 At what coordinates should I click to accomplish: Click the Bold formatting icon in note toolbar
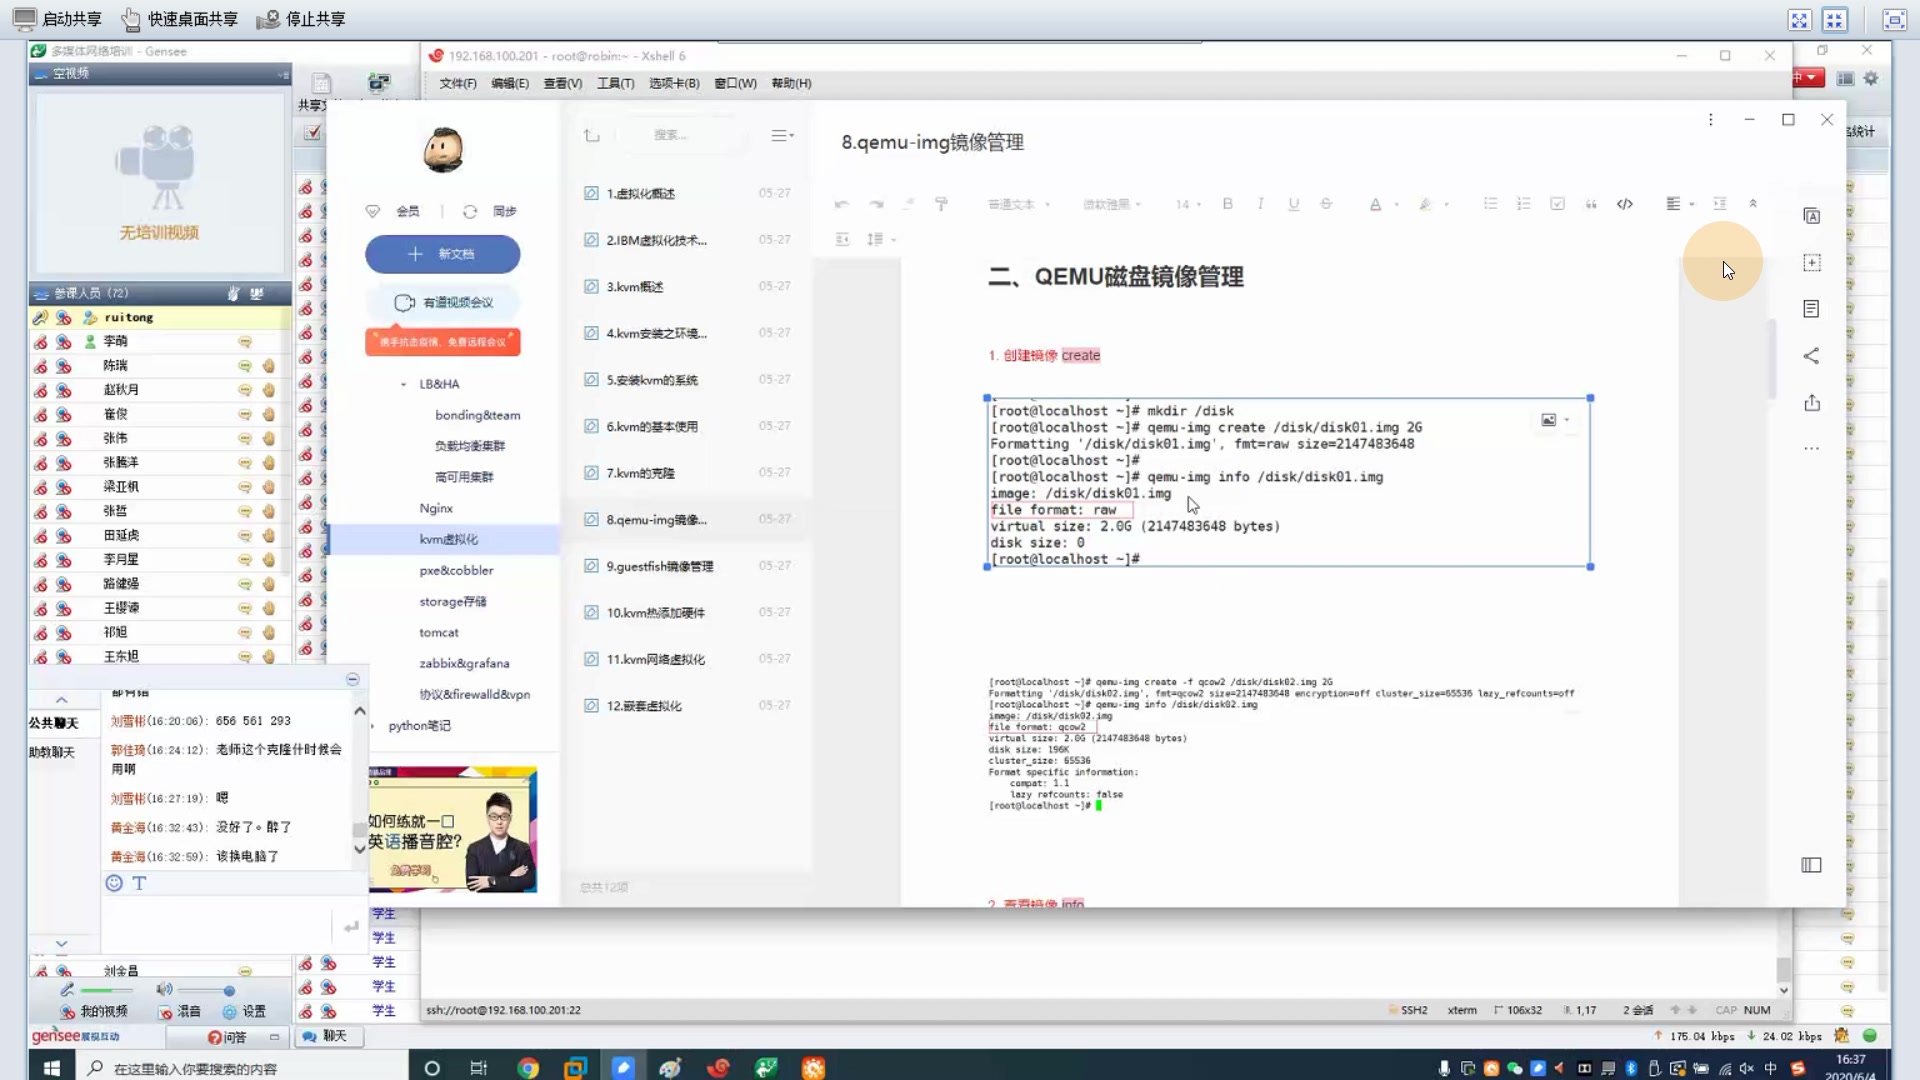tap(1227, 204)
